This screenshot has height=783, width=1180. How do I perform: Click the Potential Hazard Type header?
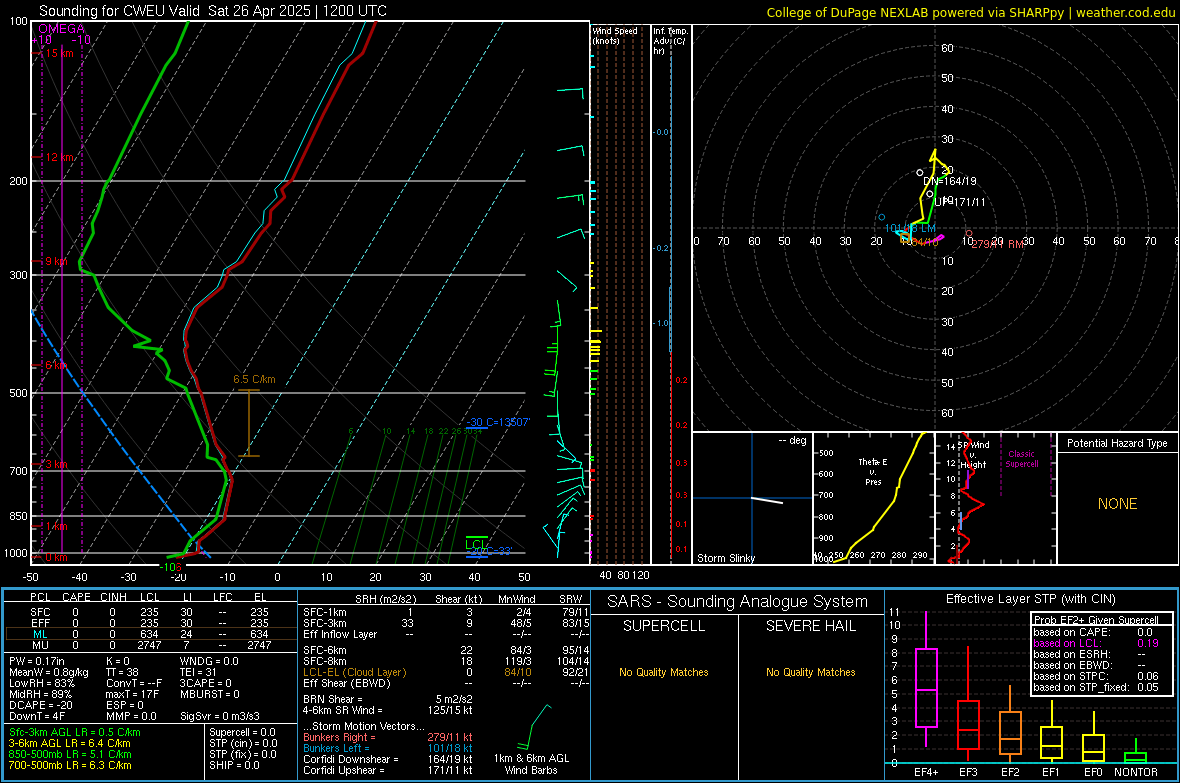pos(1117,443)
